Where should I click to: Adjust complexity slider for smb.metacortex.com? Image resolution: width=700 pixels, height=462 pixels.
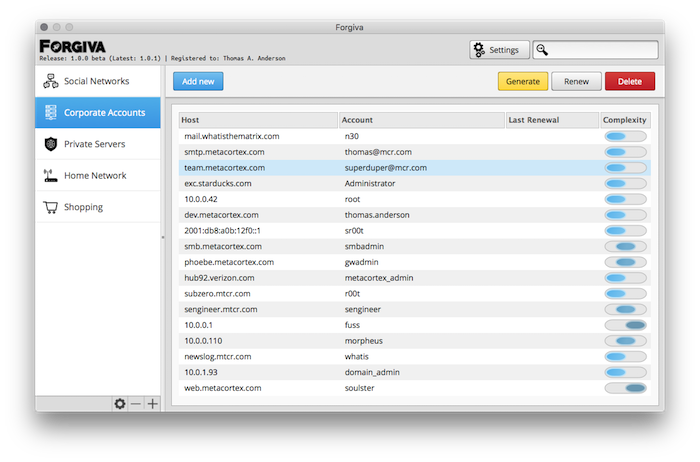click(x=625, y=246)
